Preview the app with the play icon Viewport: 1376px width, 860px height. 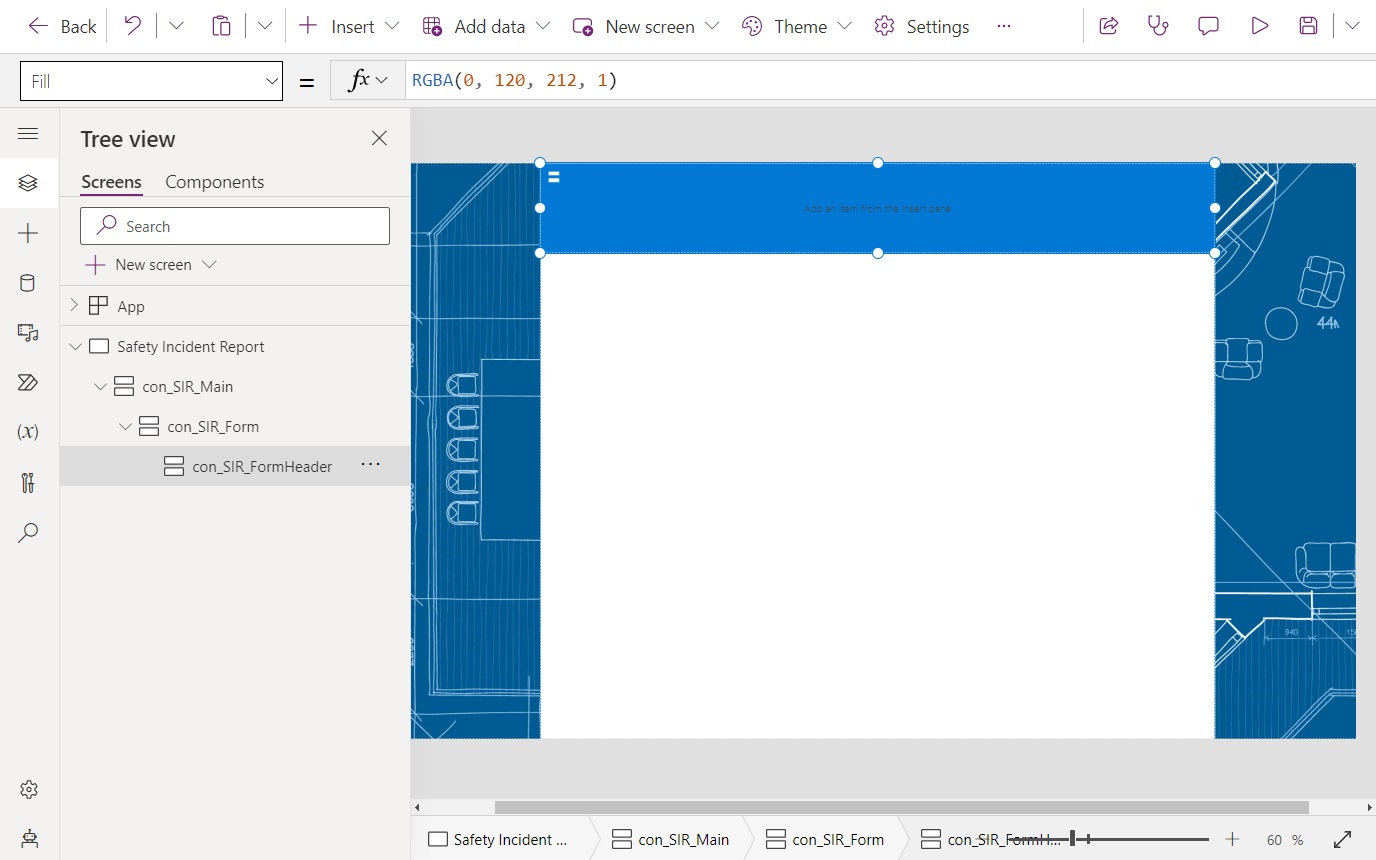(1258, 26)
